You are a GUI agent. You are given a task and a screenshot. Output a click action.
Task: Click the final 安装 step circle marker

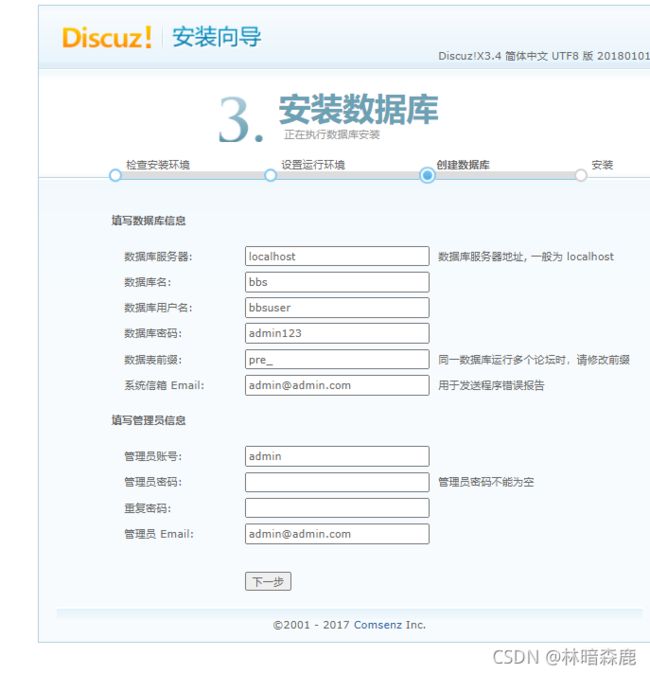[581, 175]
